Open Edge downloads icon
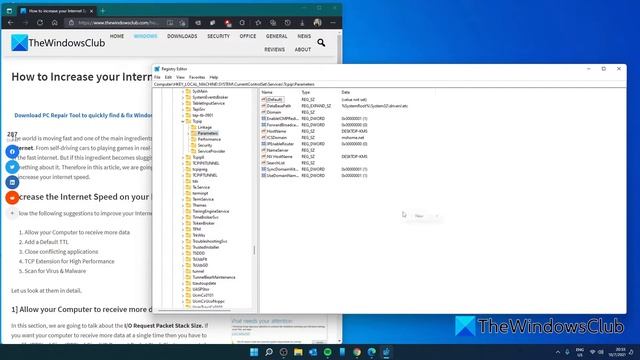640x360 pixels. [x=302, y=23]
